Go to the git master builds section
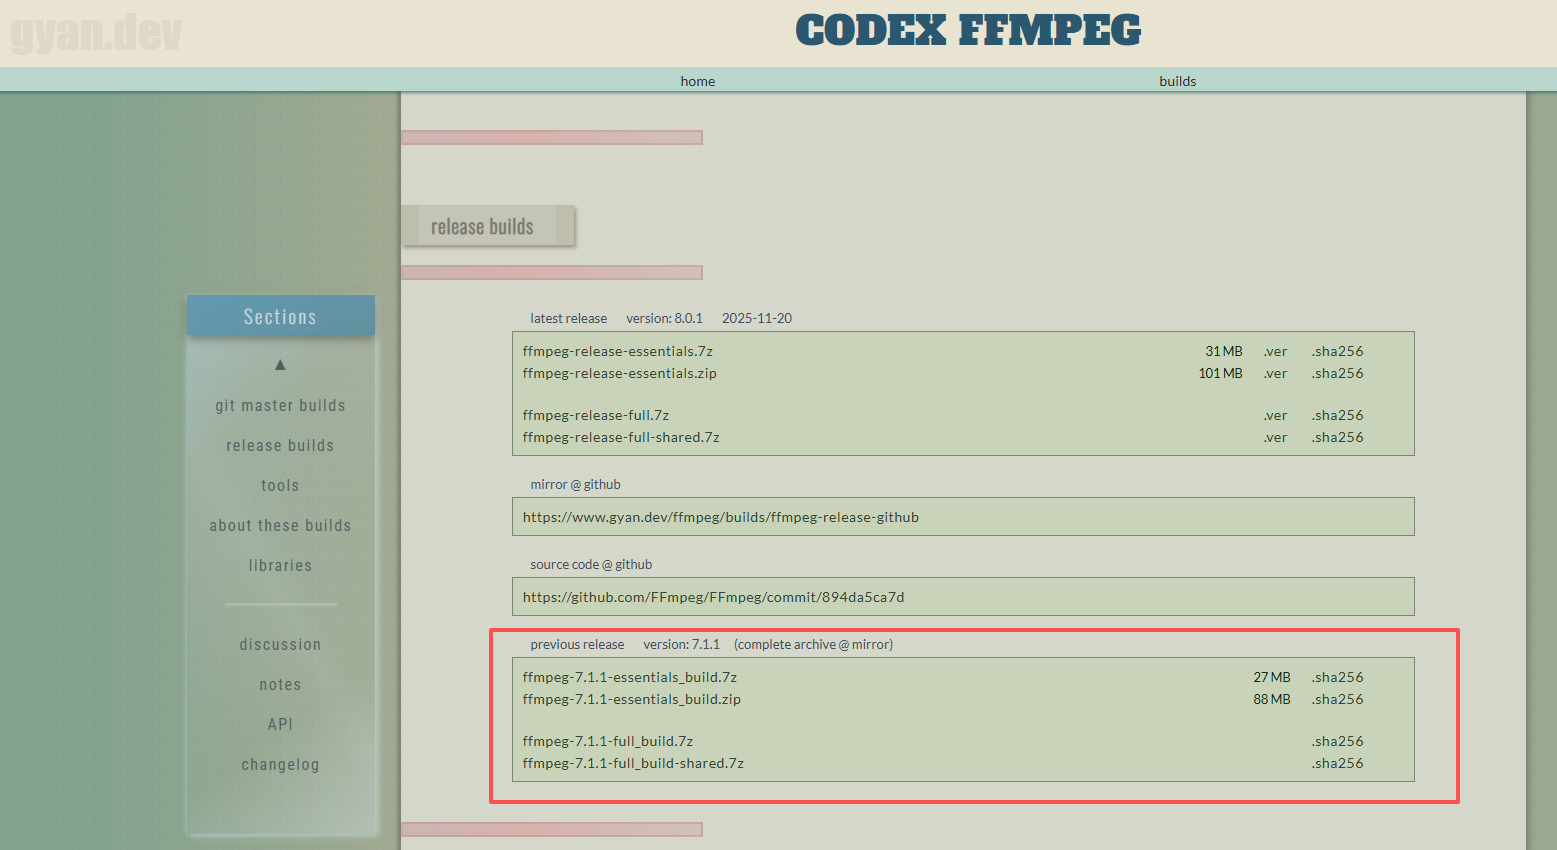This screenshot has height=850, width=1557. click(280, 405)
